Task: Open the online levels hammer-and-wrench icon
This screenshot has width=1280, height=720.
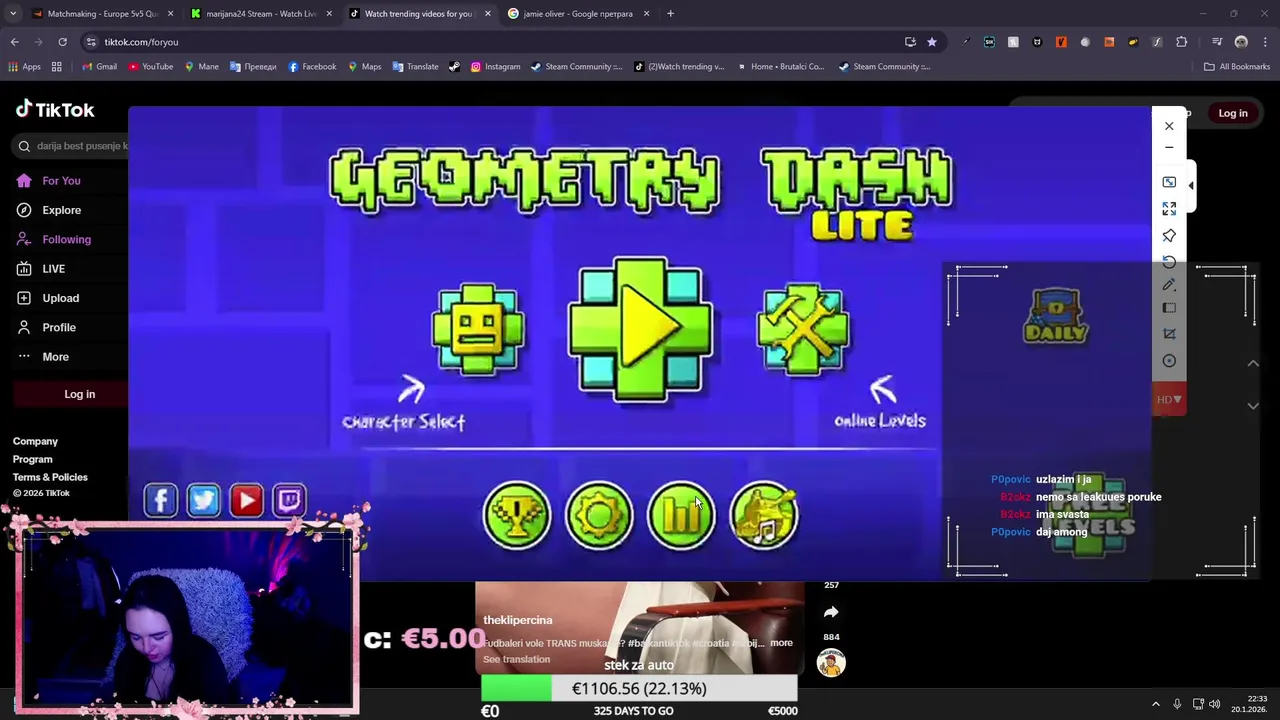Action: pos(803,330)
